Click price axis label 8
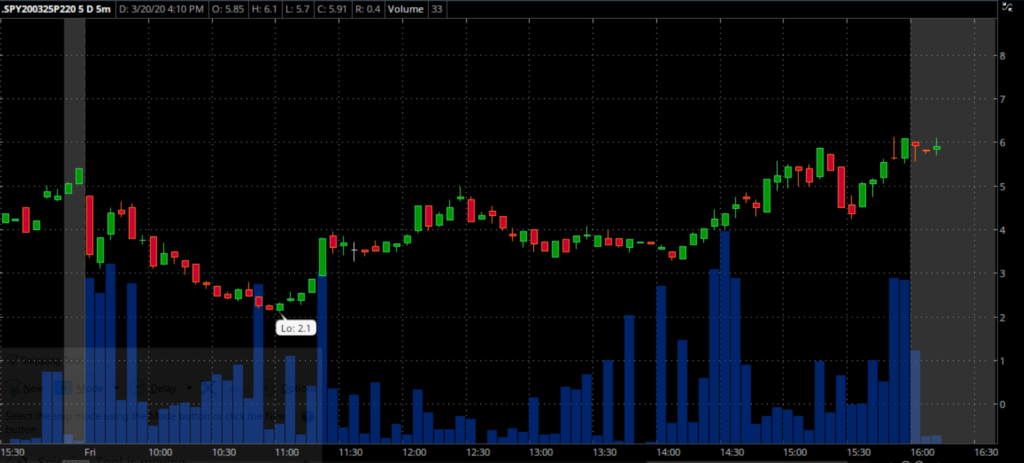The width and height of the screenshot is (1024, 463). 1003,56
